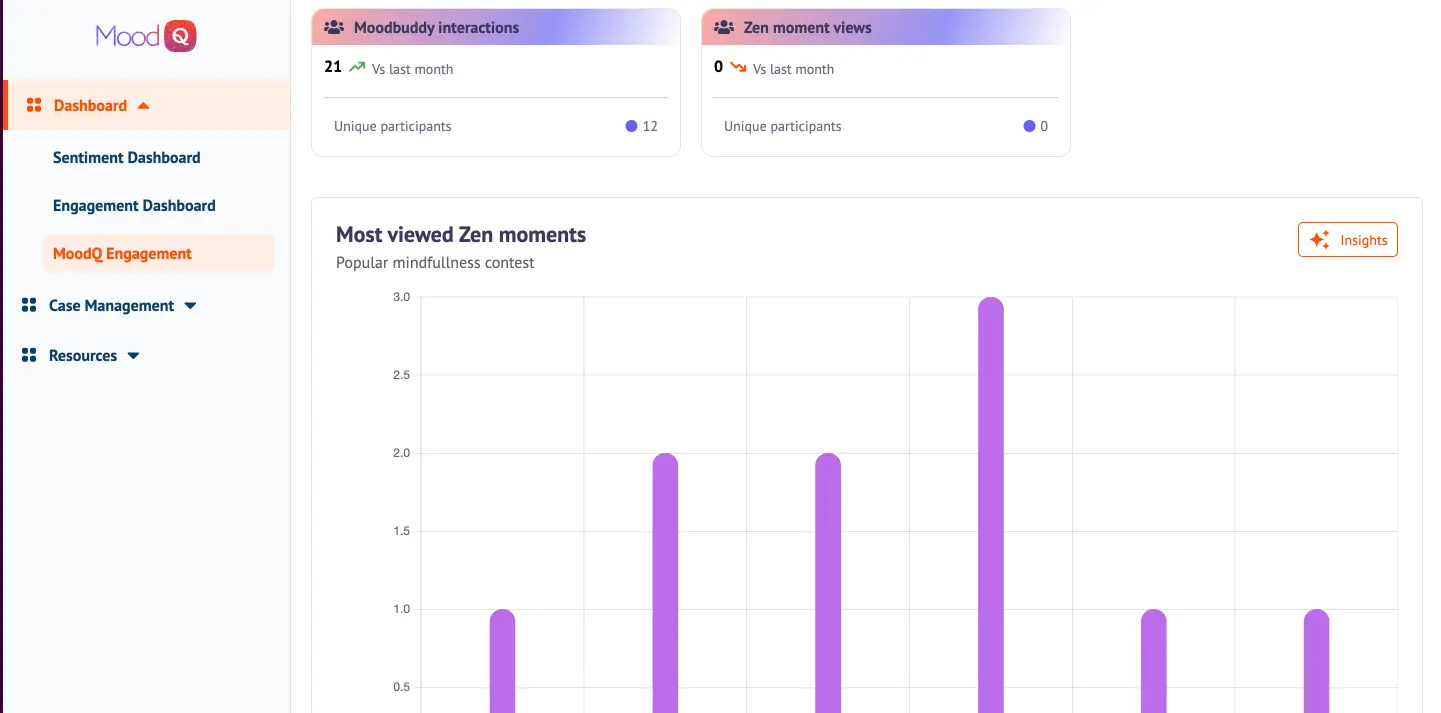This screenshot has height=713, width=1441.
Task: Click the Dashboard grid icon
Action: point(33,106)
